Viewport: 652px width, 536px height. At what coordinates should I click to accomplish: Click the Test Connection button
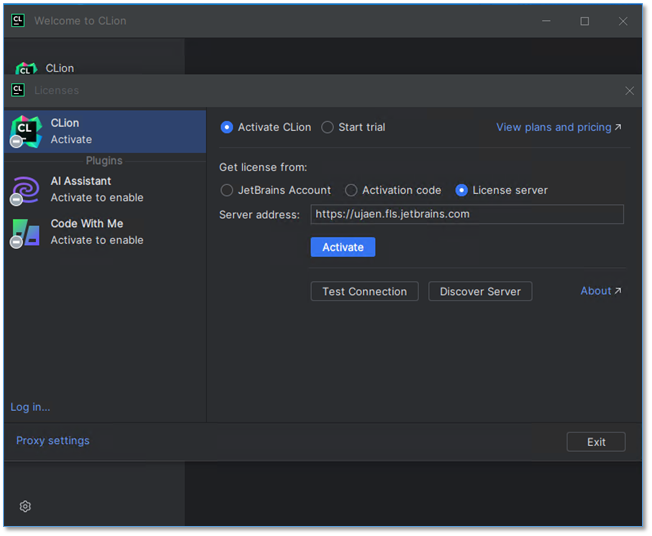pos(364,291)
